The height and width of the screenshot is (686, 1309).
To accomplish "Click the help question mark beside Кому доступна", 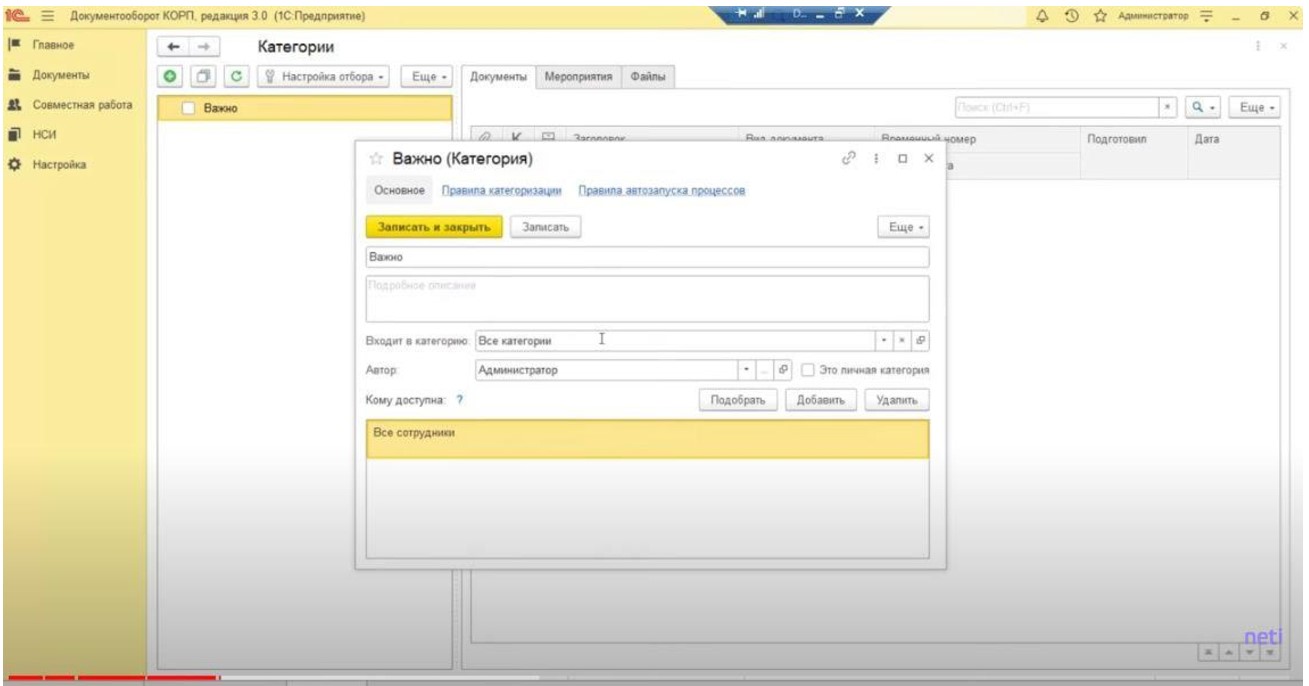I will pyautogui.click(x=459, y=400).
